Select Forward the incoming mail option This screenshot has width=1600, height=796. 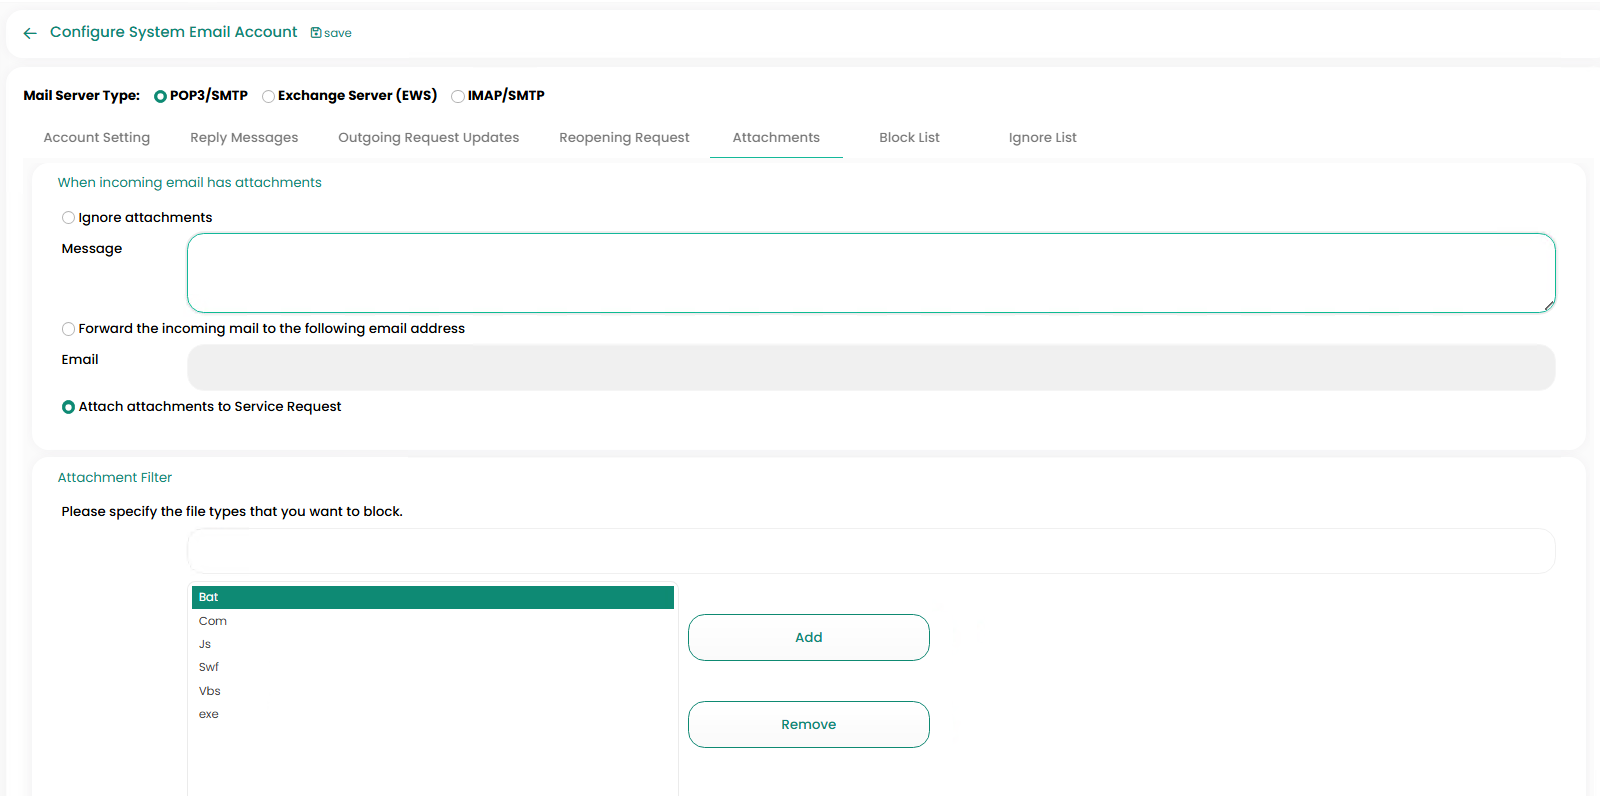68,329
